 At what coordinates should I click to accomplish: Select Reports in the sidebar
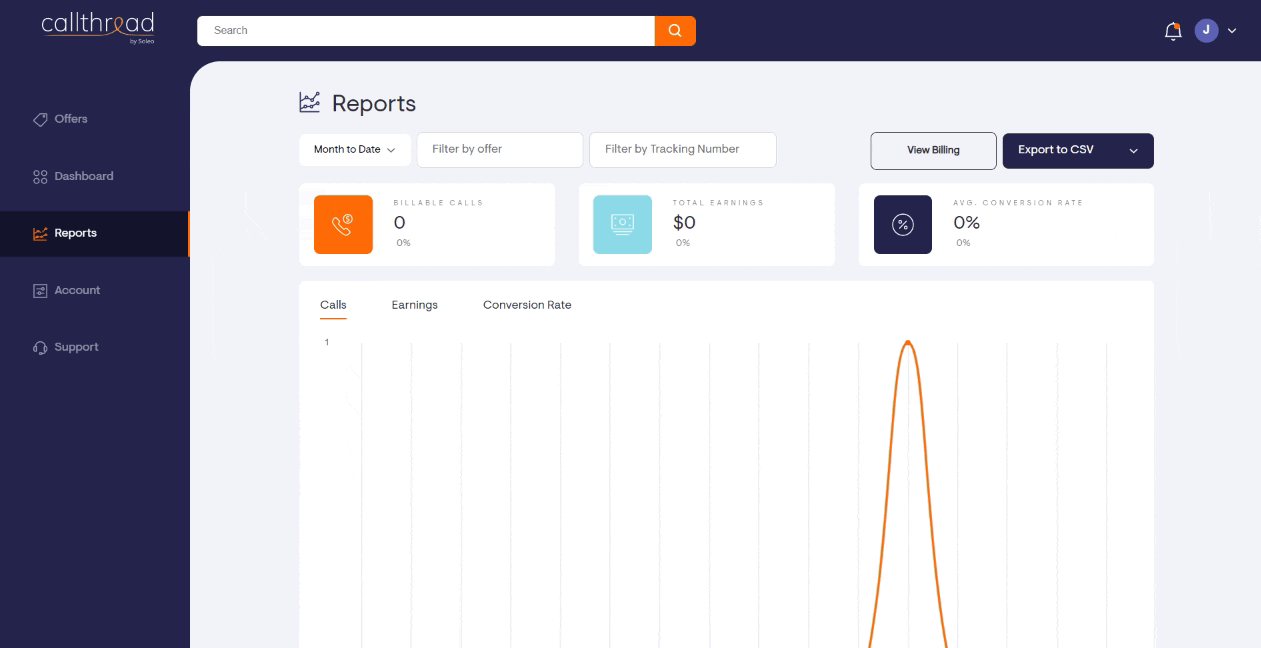coord(94,233)
